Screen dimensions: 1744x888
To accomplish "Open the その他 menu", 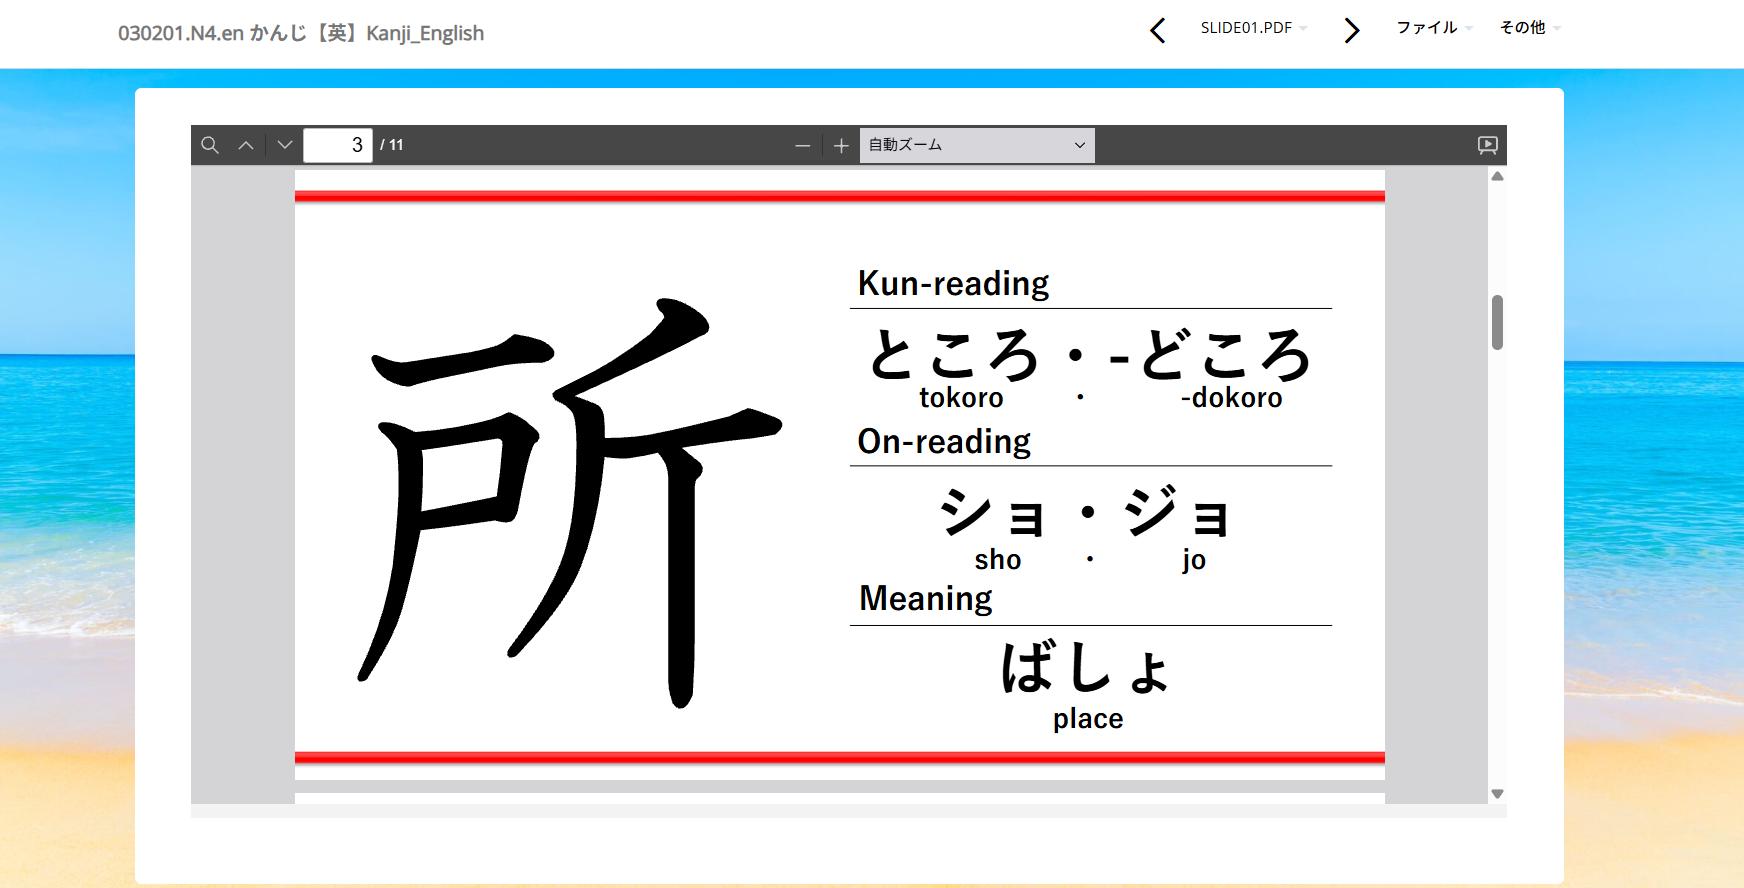I will pyautogui.click(x=1528, y=28).
